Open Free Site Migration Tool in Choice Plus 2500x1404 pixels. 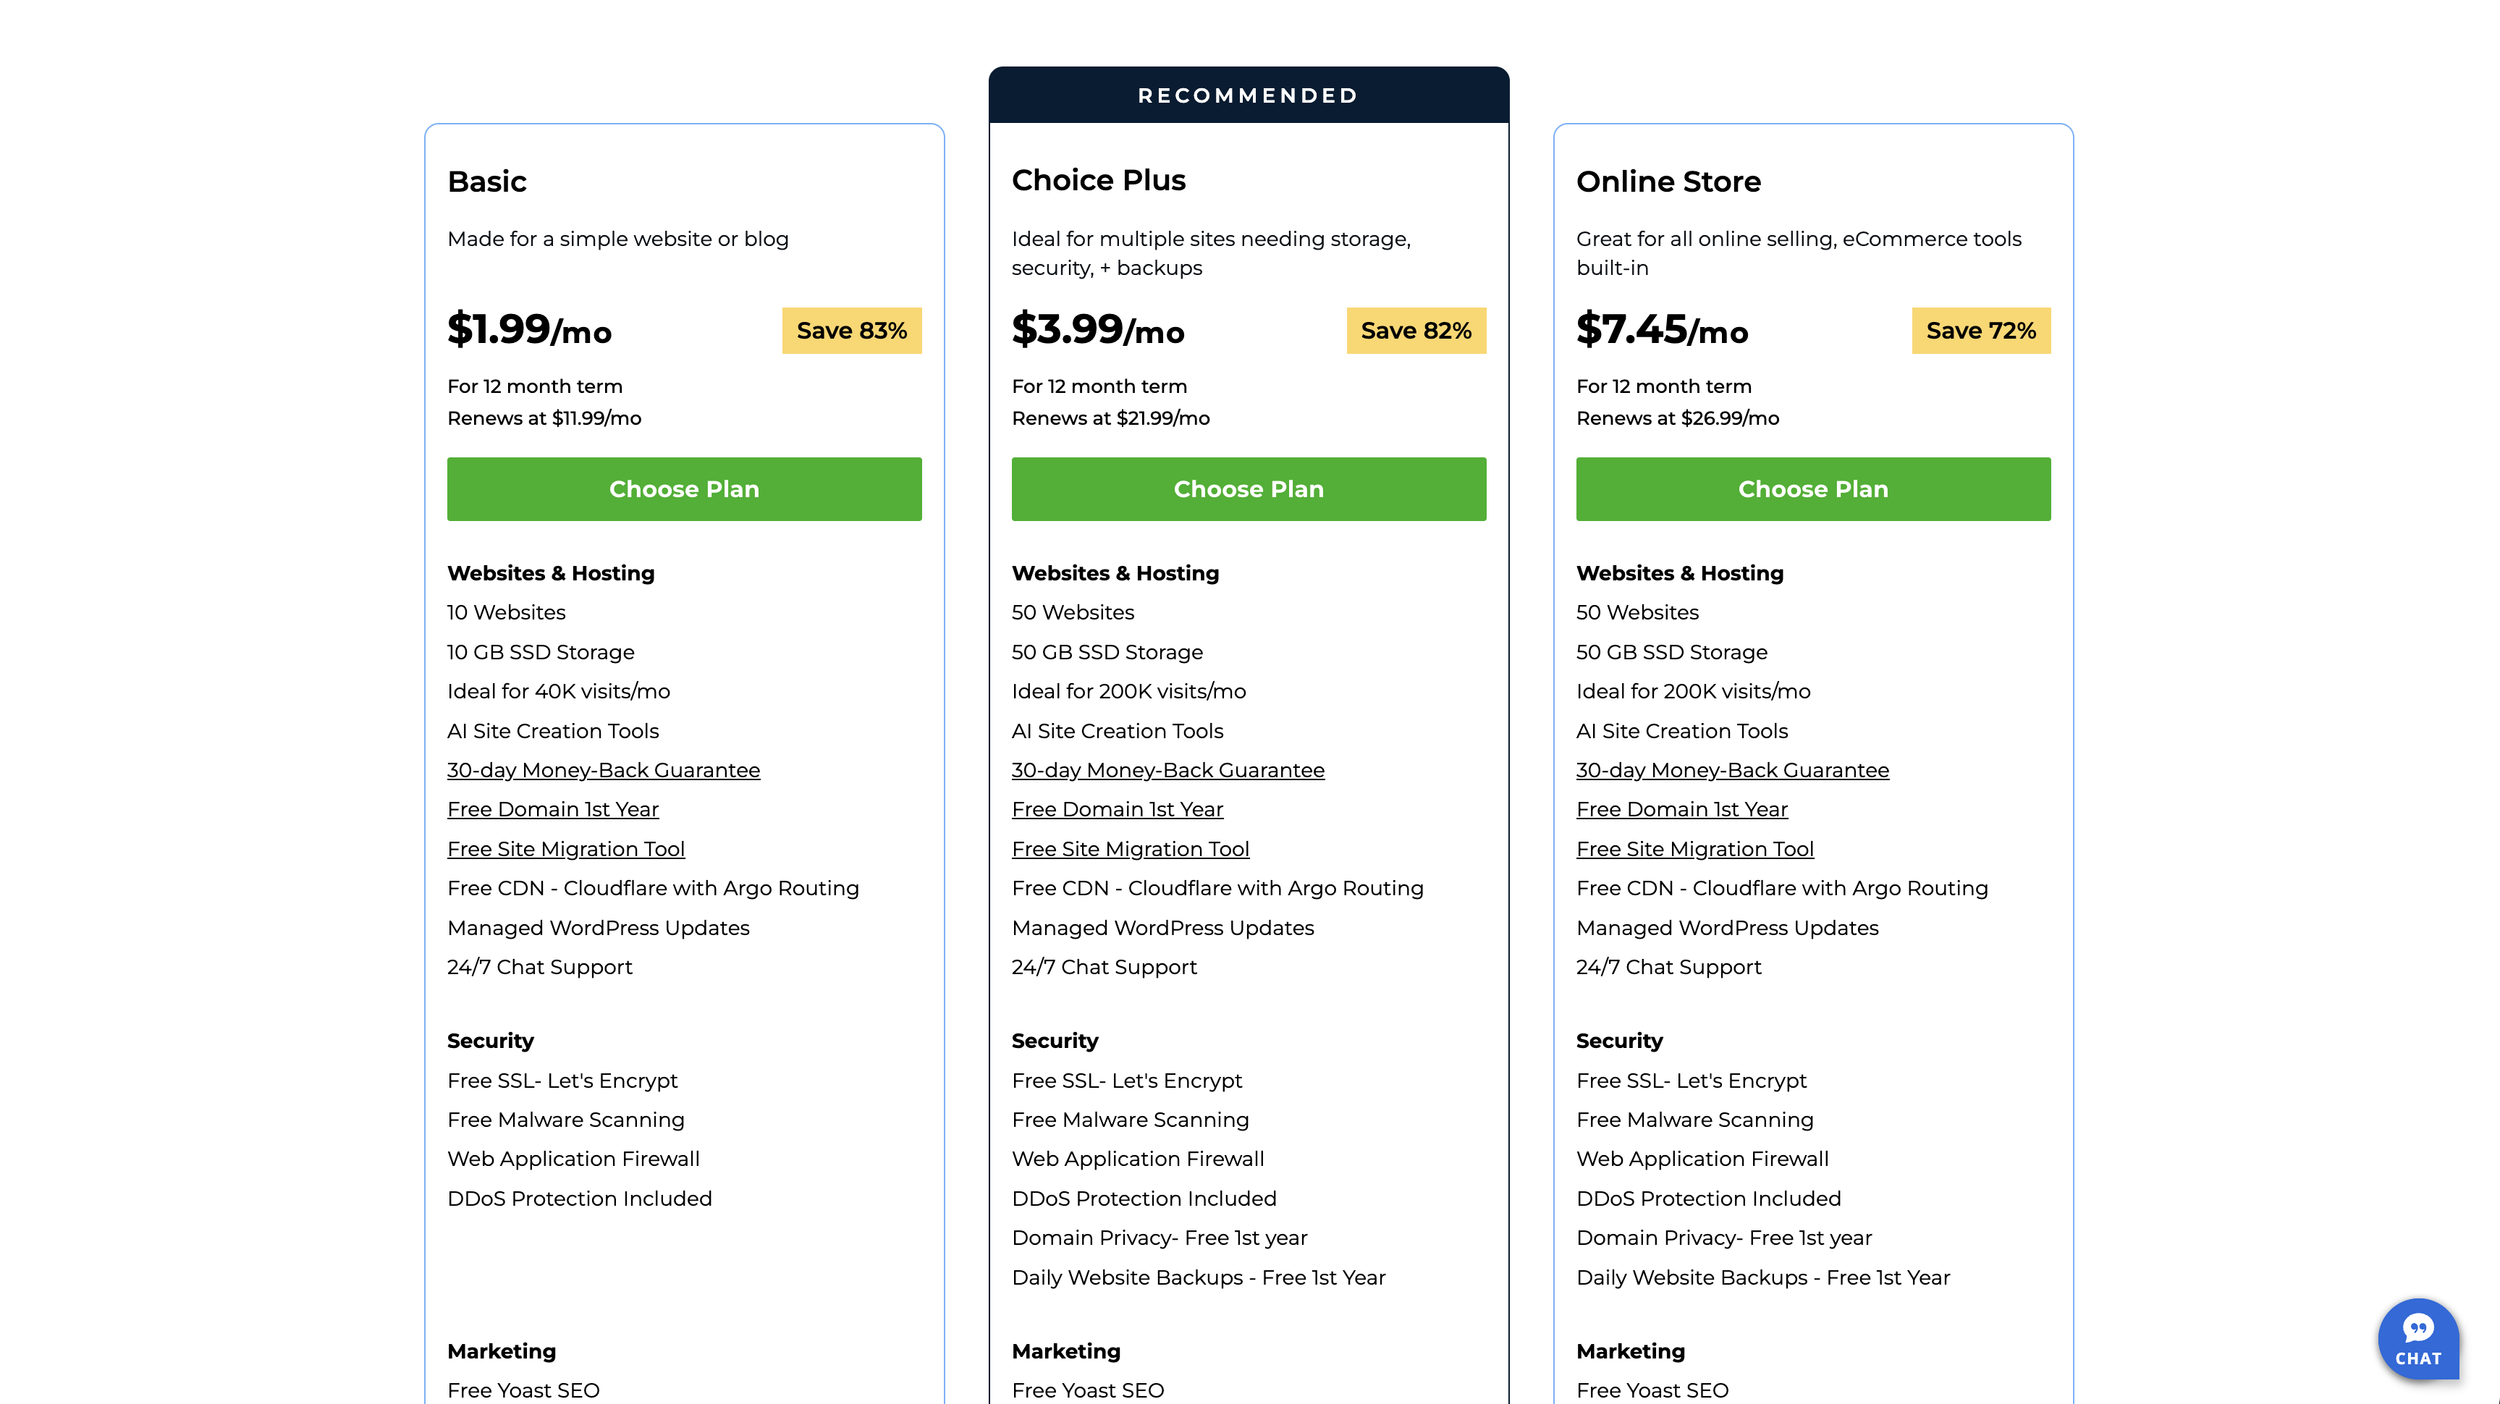pyautogui.click(x=1130, y=849)
